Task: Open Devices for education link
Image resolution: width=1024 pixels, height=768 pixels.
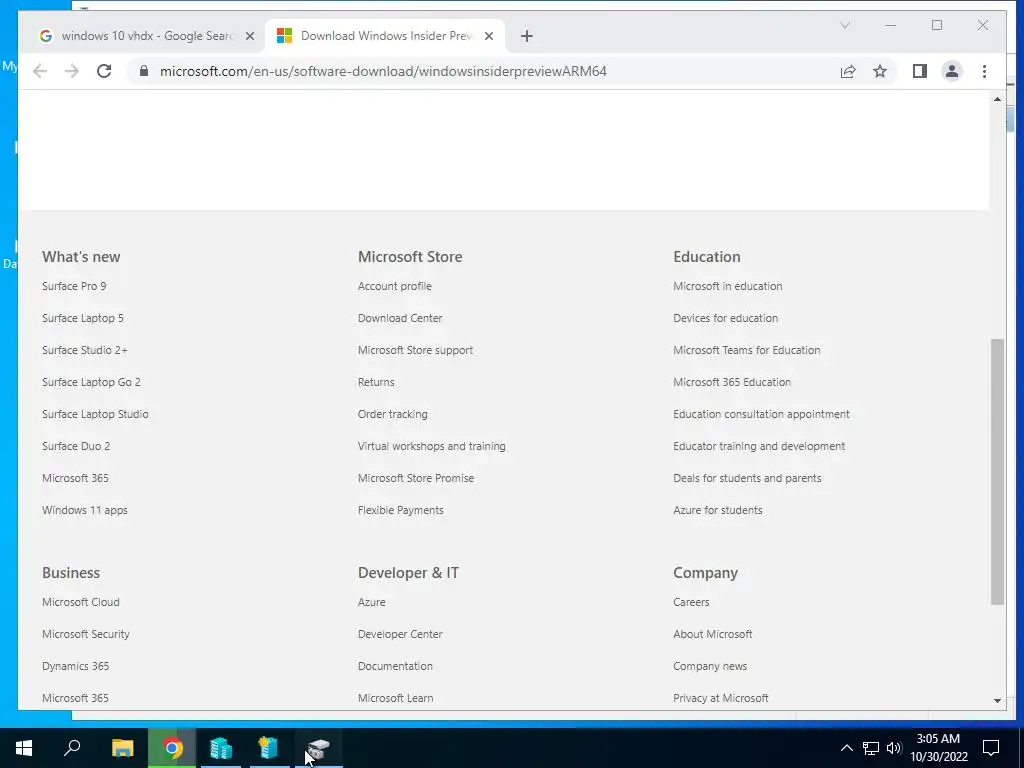Action: tap(726, 318)
